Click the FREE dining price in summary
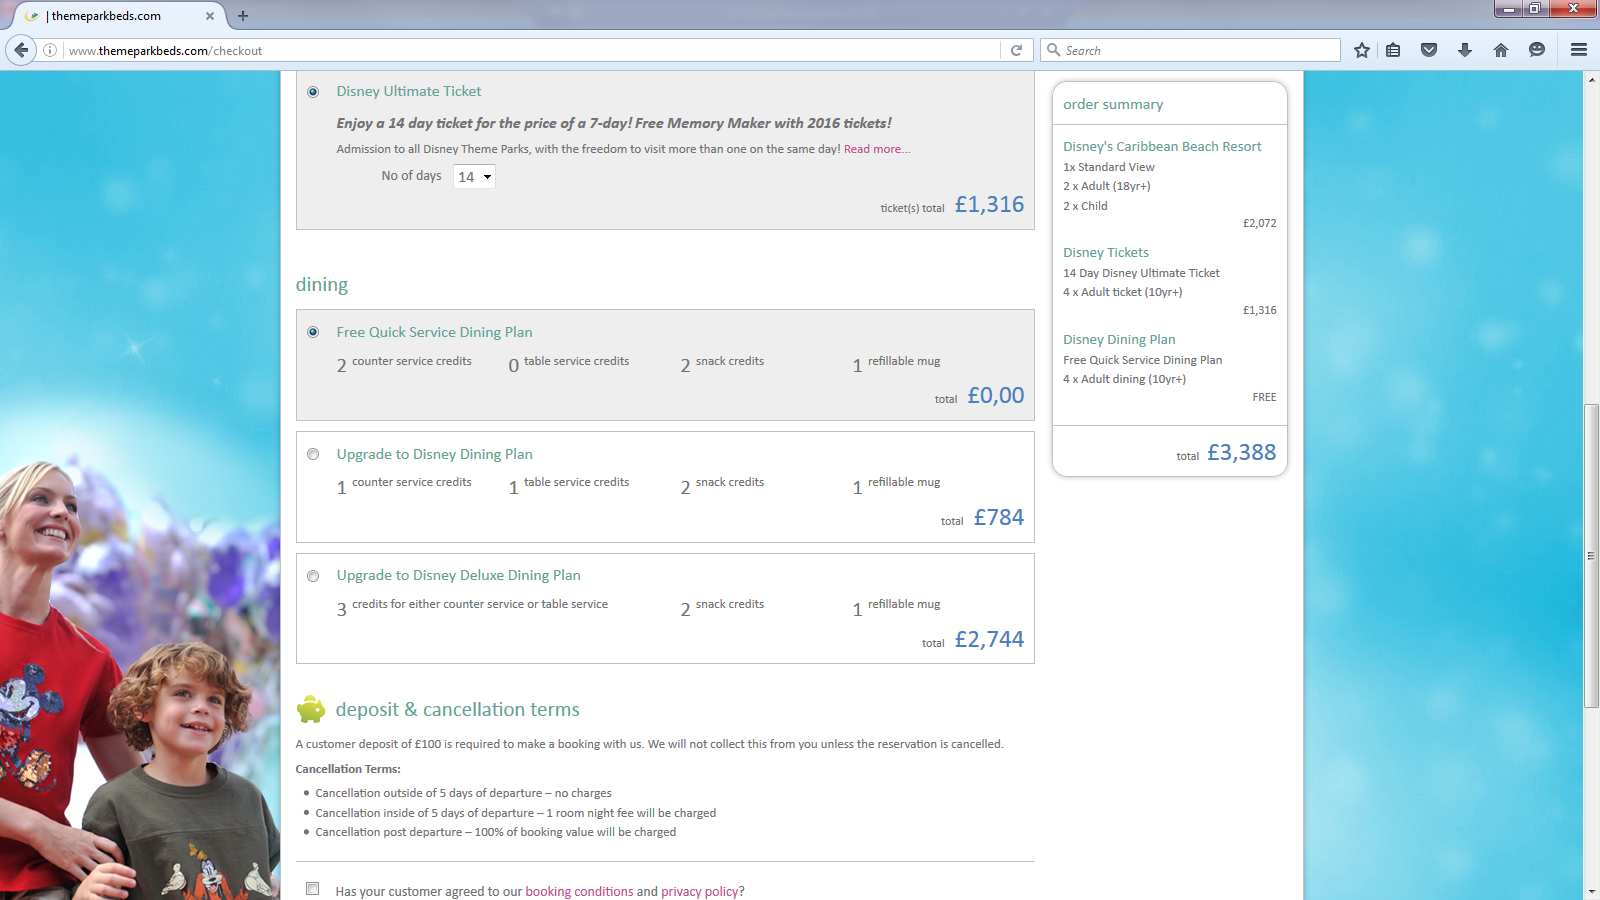This screenshot has height=900, width=1600. [1264, 397]
